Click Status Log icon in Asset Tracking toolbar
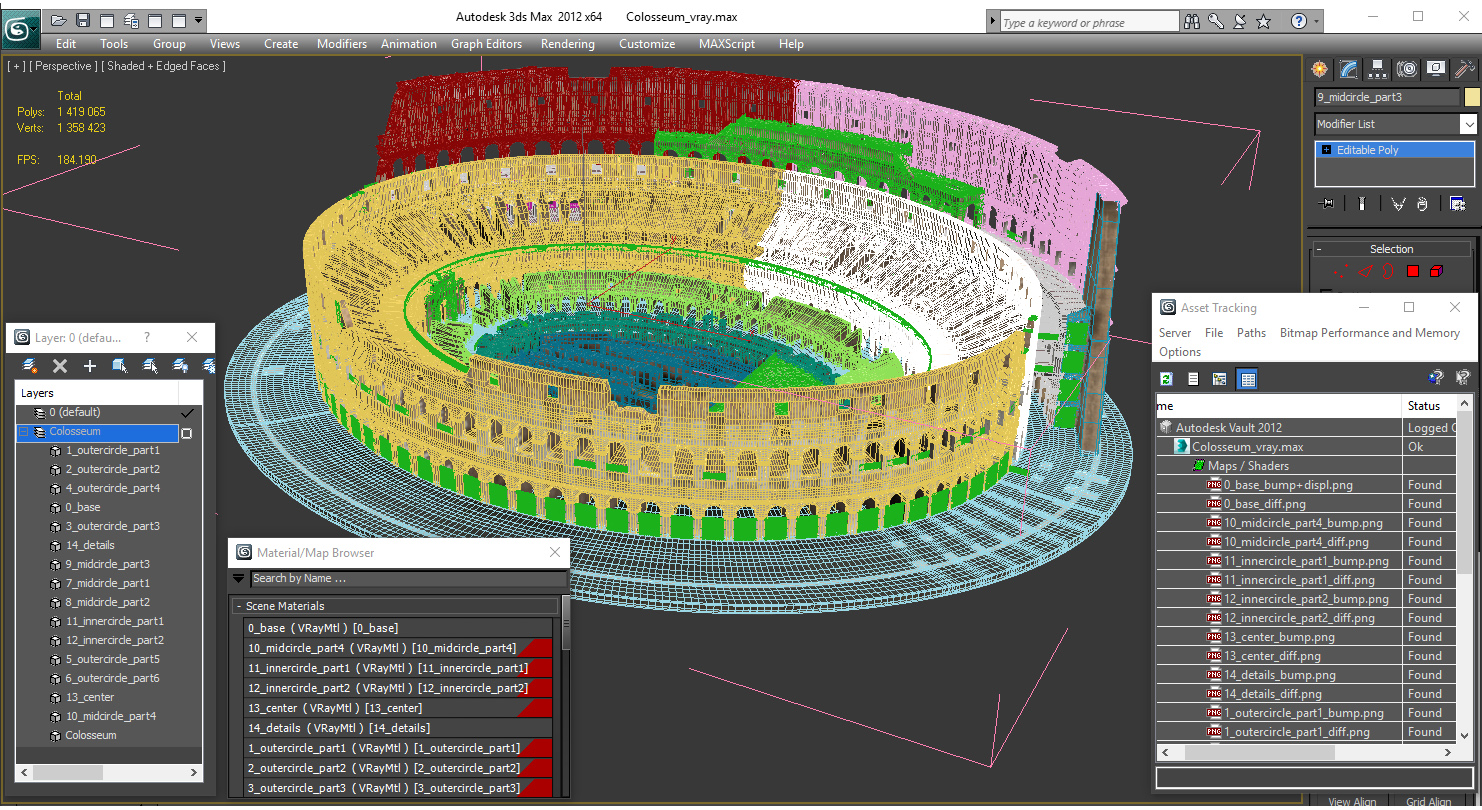The width and height of the screenshot is (1482, 810). pos(1193,379)
